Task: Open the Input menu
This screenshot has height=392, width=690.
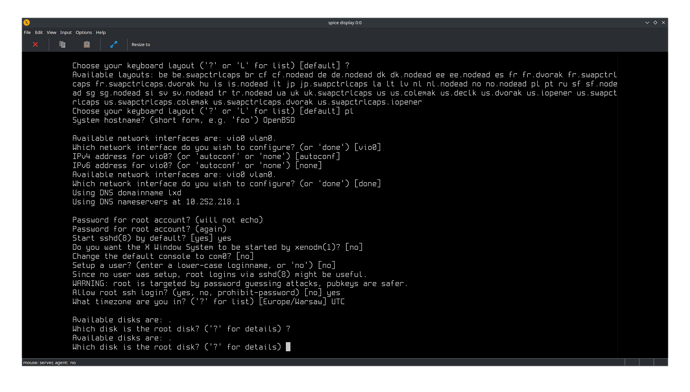Action: click(66, 33)
